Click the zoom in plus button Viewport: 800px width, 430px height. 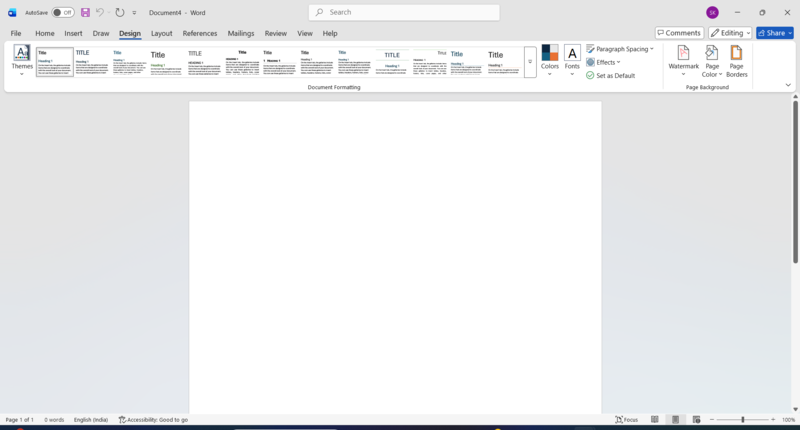[x=773, y=420]
